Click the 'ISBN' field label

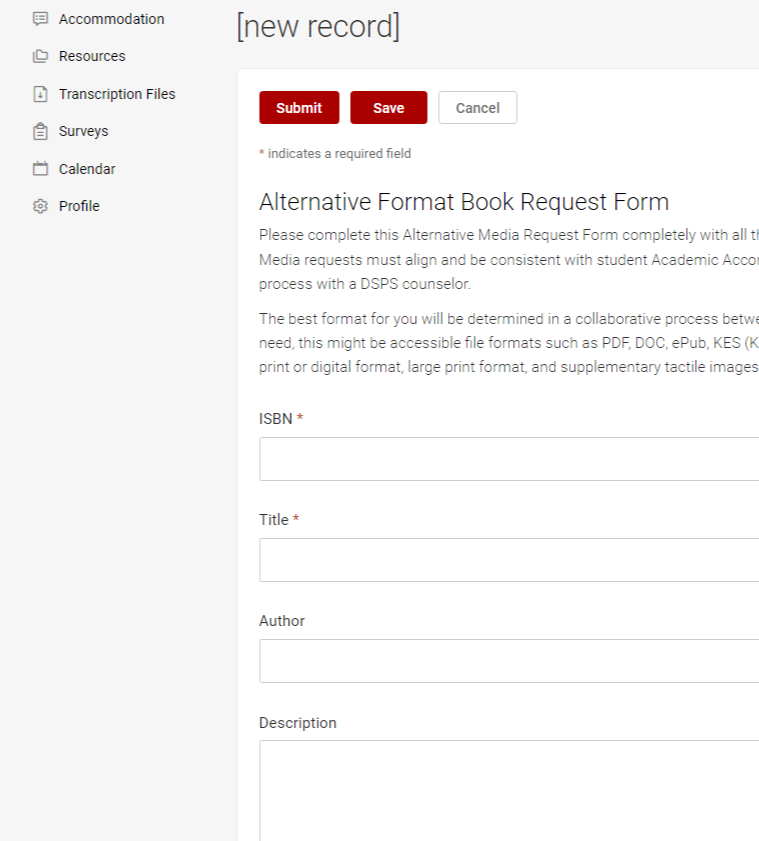coord(276,419)
